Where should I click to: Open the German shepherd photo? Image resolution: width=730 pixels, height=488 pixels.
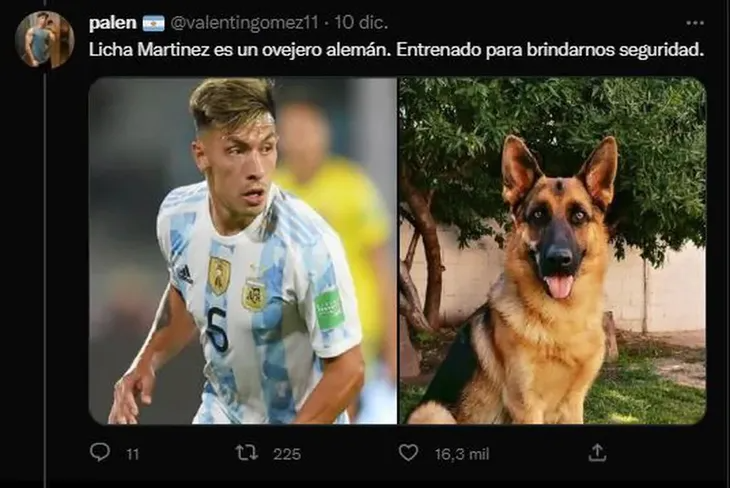pos(553,251)
